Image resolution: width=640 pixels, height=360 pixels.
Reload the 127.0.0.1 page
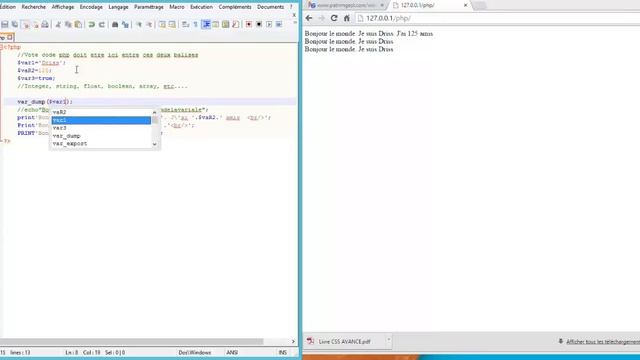pos(334,18)
